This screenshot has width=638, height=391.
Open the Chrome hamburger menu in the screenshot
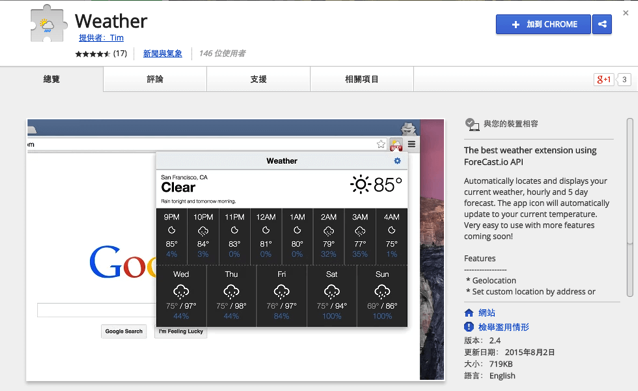pyautogui.click(x=411, y=144)
